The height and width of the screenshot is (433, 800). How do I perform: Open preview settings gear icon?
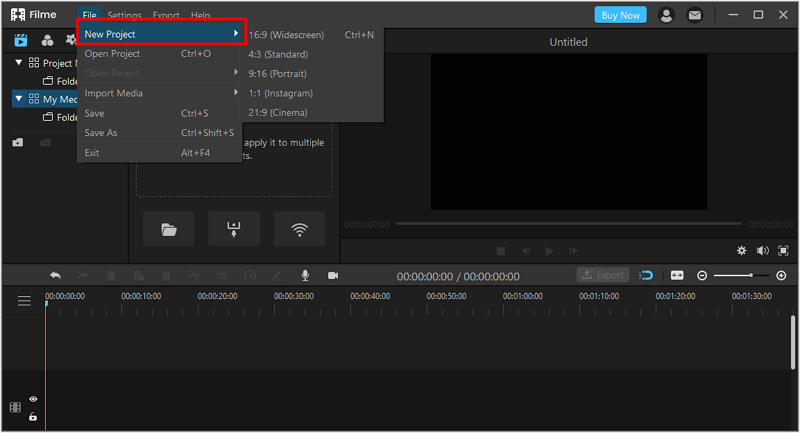[741, 250]
